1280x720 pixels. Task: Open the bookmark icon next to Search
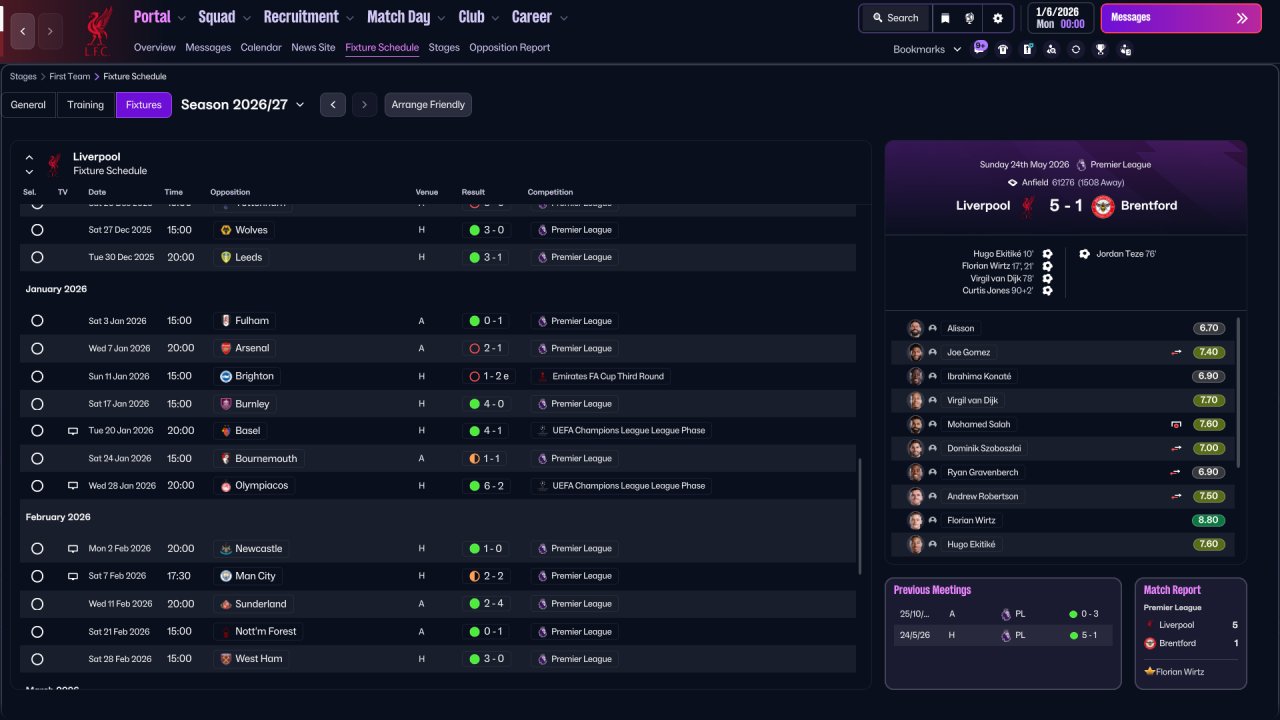coord(945,18)
